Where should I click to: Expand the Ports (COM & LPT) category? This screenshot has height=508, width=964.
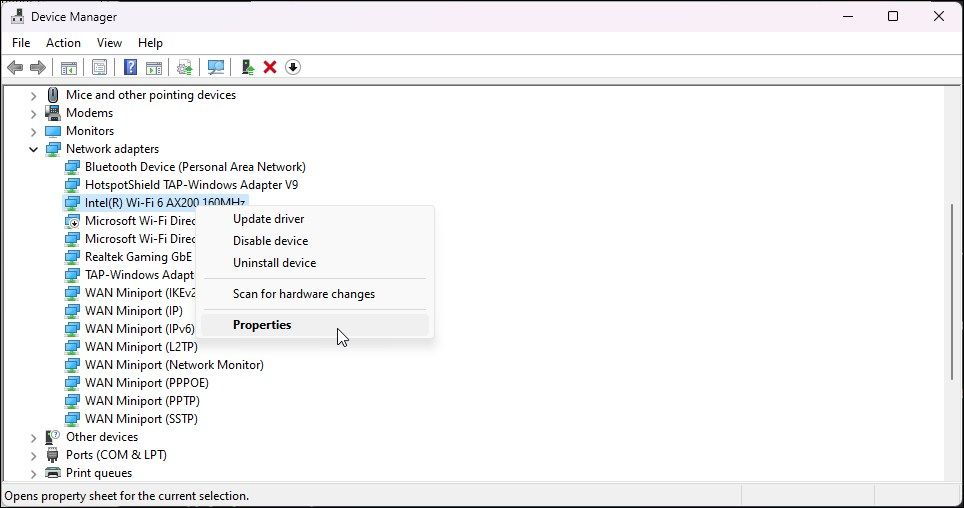pyautogui.click(x=34, y=455)
